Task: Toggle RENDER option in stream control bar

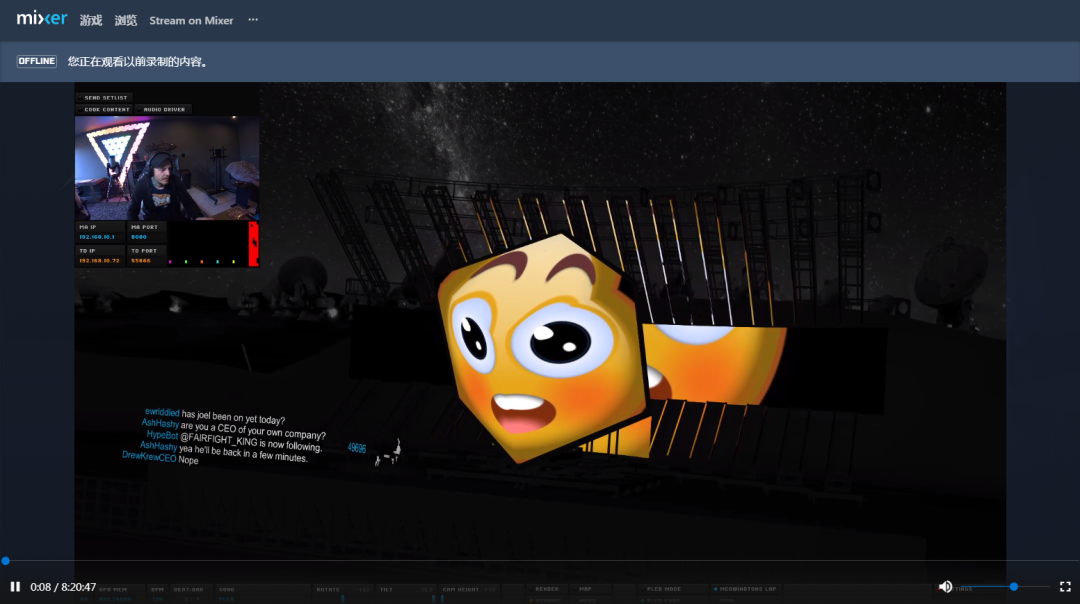Action: click(x=547, y=590)
